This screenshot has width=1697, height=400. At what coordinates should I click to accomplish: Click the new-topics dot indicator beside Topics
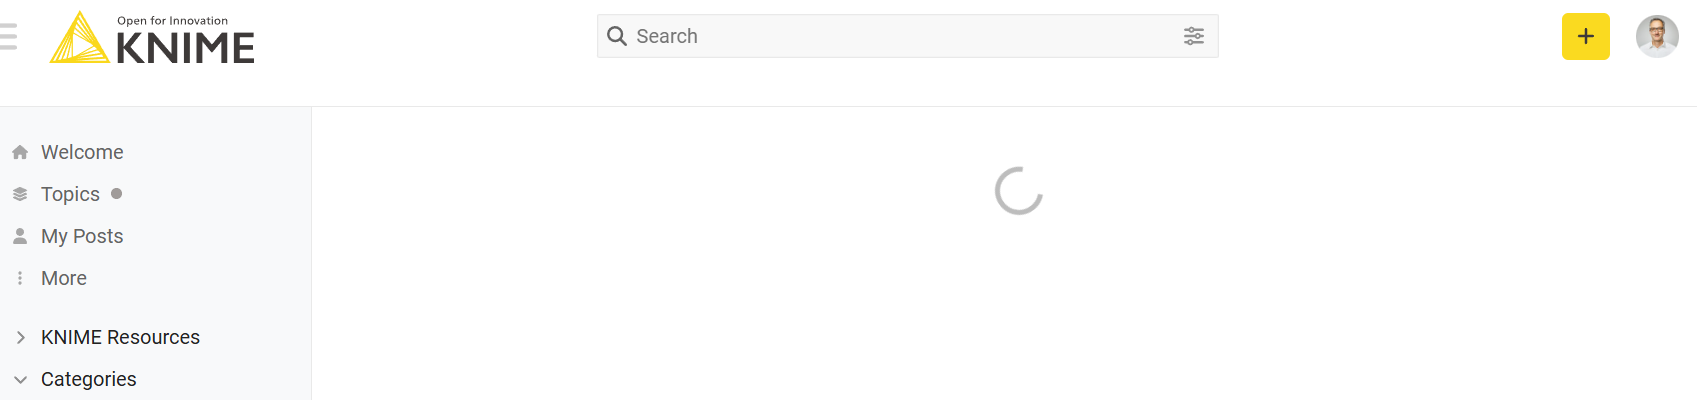117,194
